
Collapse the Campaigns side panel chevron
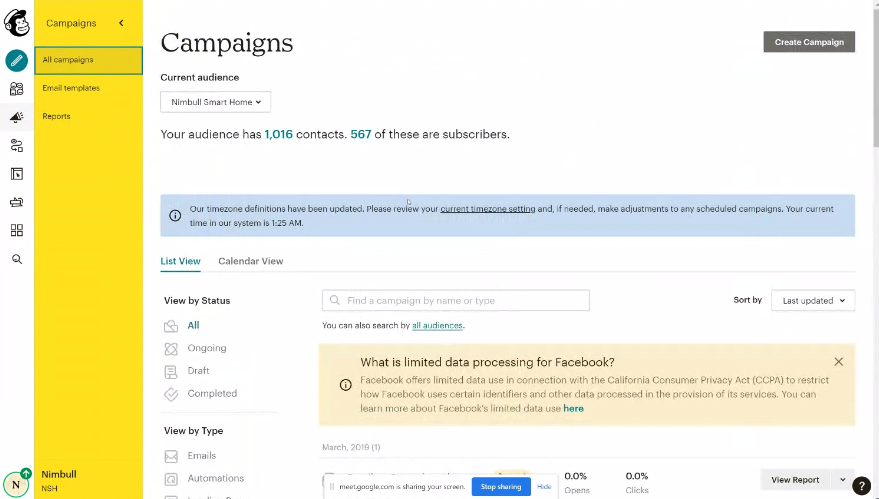click(121, 23)
